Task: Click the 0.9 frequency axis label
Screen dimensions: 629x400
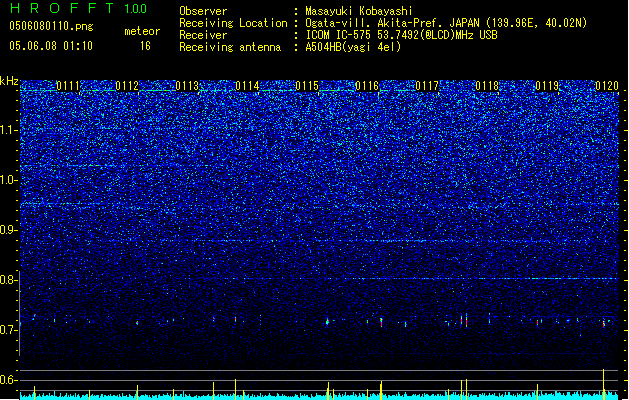Action: tap(8, 230)
